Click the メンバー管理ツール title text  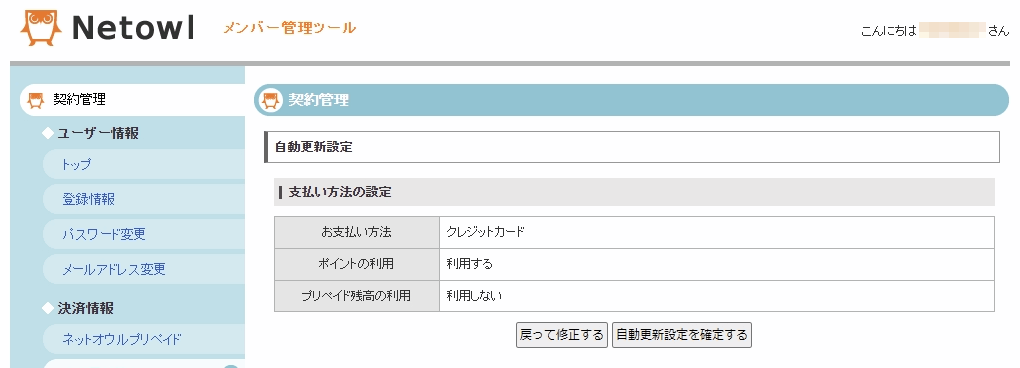[x=289, y=28]
